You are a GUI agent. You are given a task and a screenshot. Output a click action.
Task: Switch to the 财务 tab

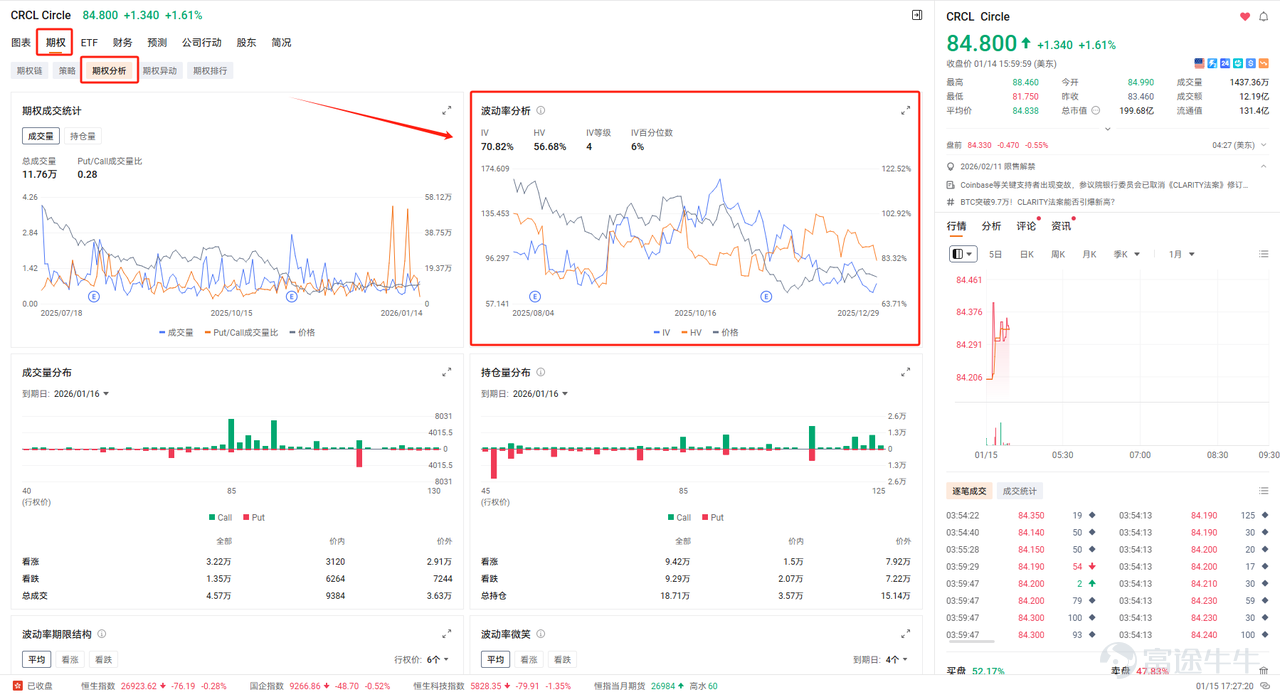[123, 43]
